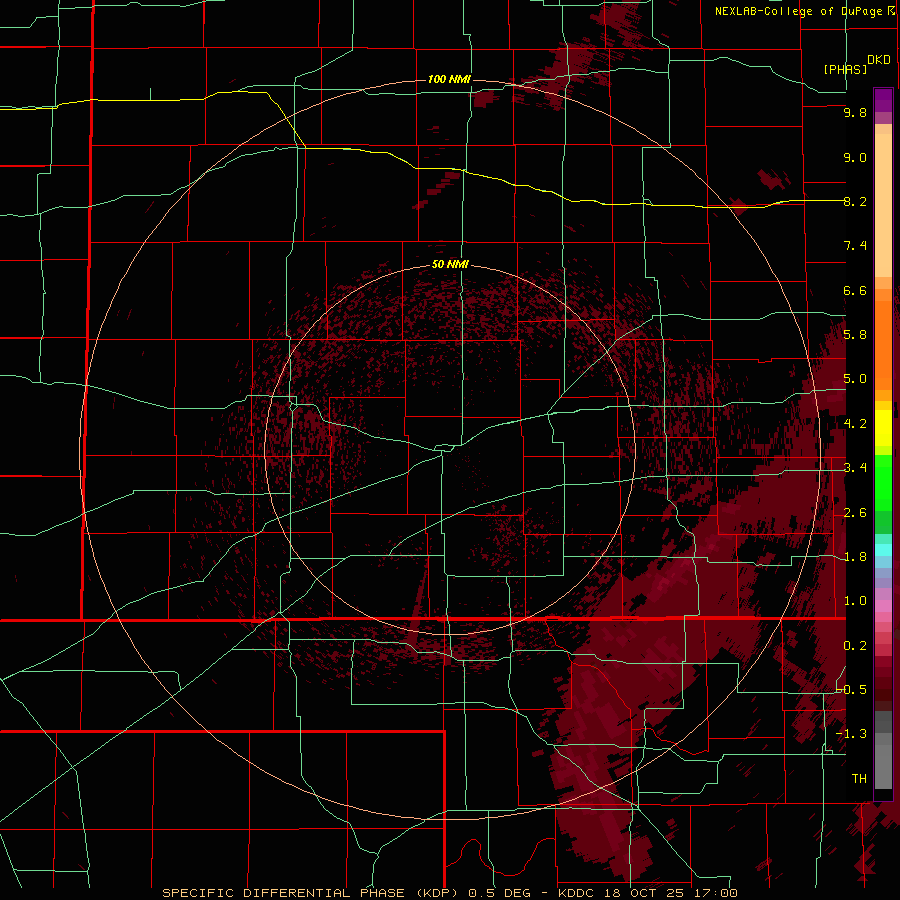Image resolution: width=900 pixels, height=900 pixels.
Task: Click the -1.3 scale value
Action: (x=852, y=734)
